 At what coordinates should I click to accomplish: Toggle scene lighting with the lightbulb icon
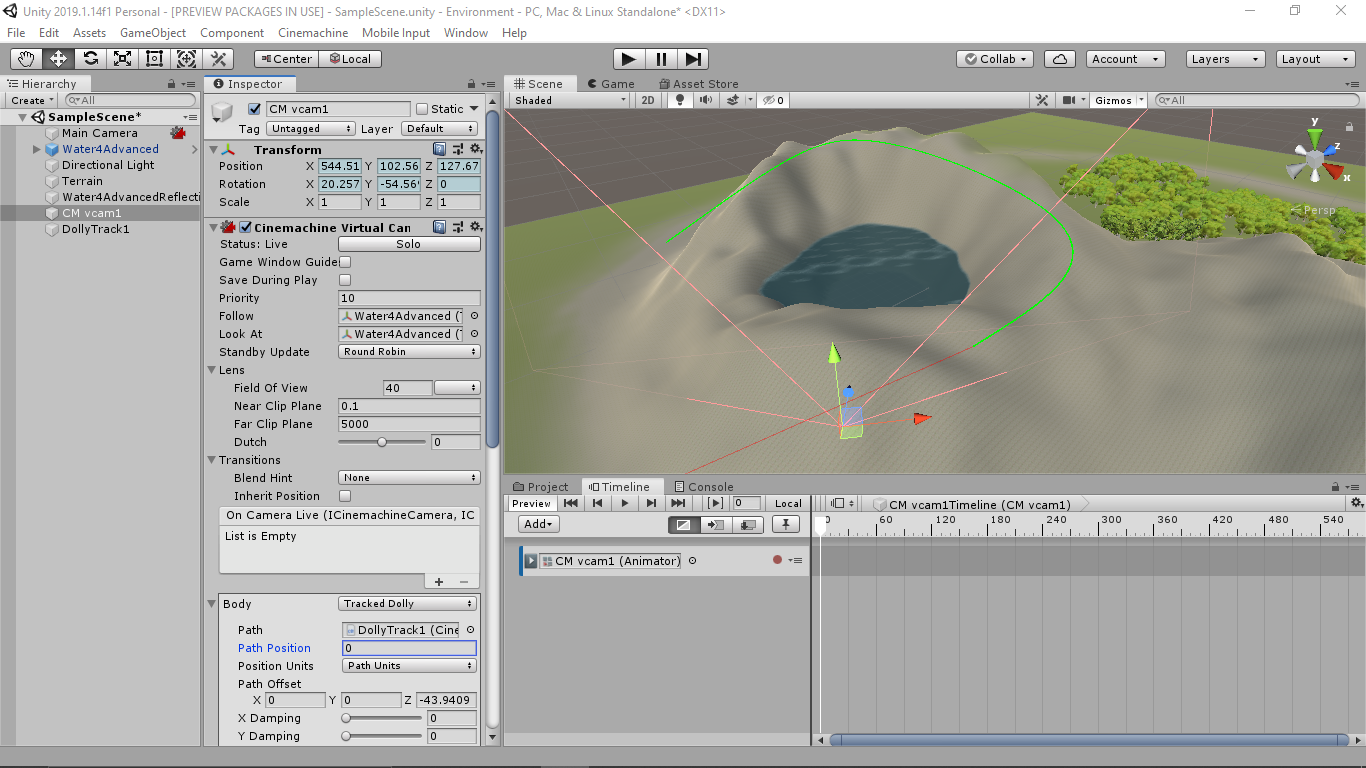(x=680, y=100)
